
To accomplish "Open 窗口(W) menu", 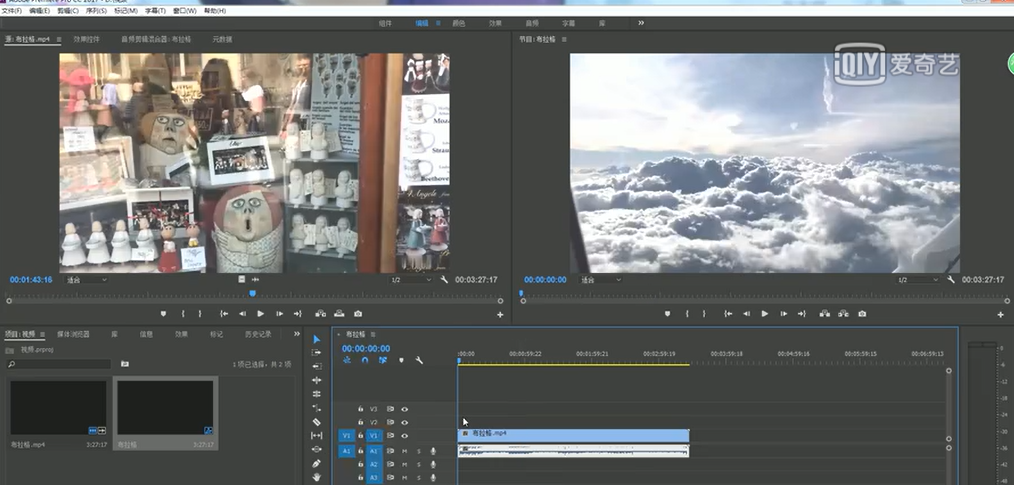I will (185, 11).
